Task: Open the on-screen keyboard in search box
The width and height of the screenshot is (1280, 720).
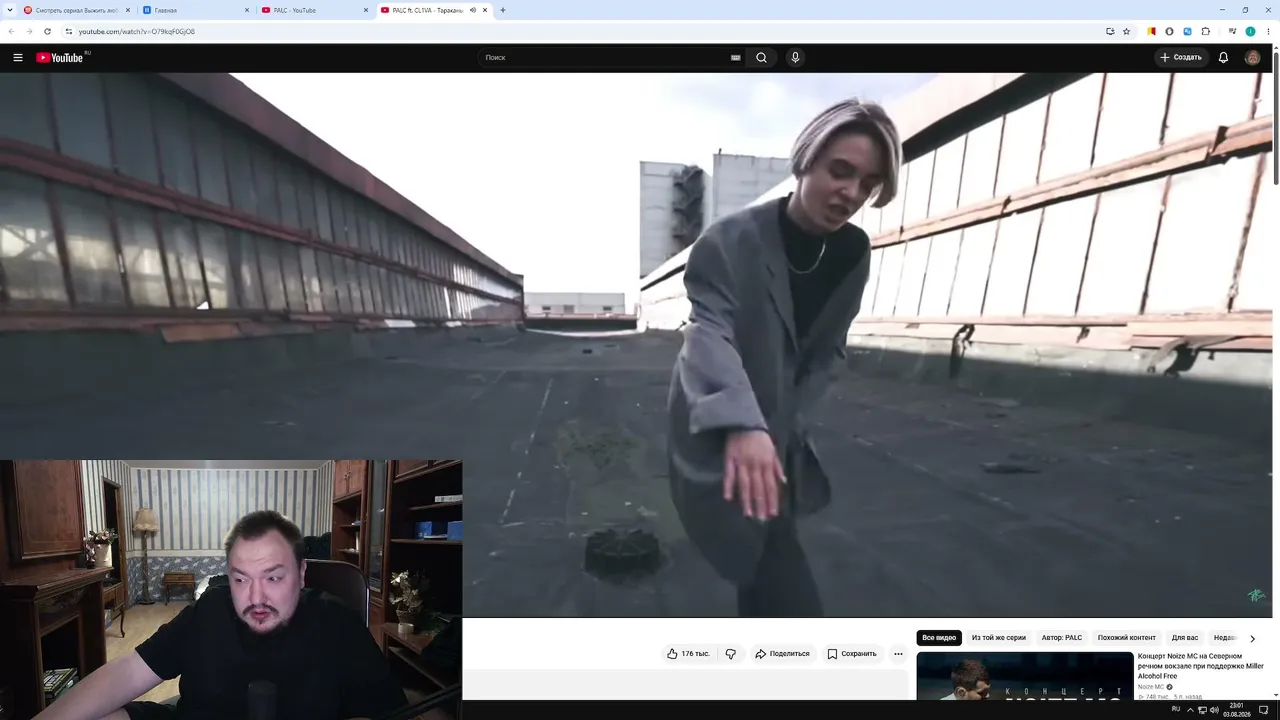Action: click(735, 58)
